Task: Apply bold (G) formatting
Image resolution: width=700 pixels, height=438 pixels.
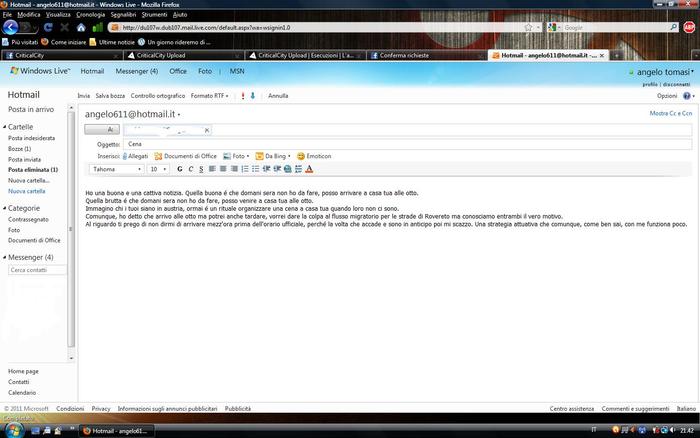Action: (179, 169)
